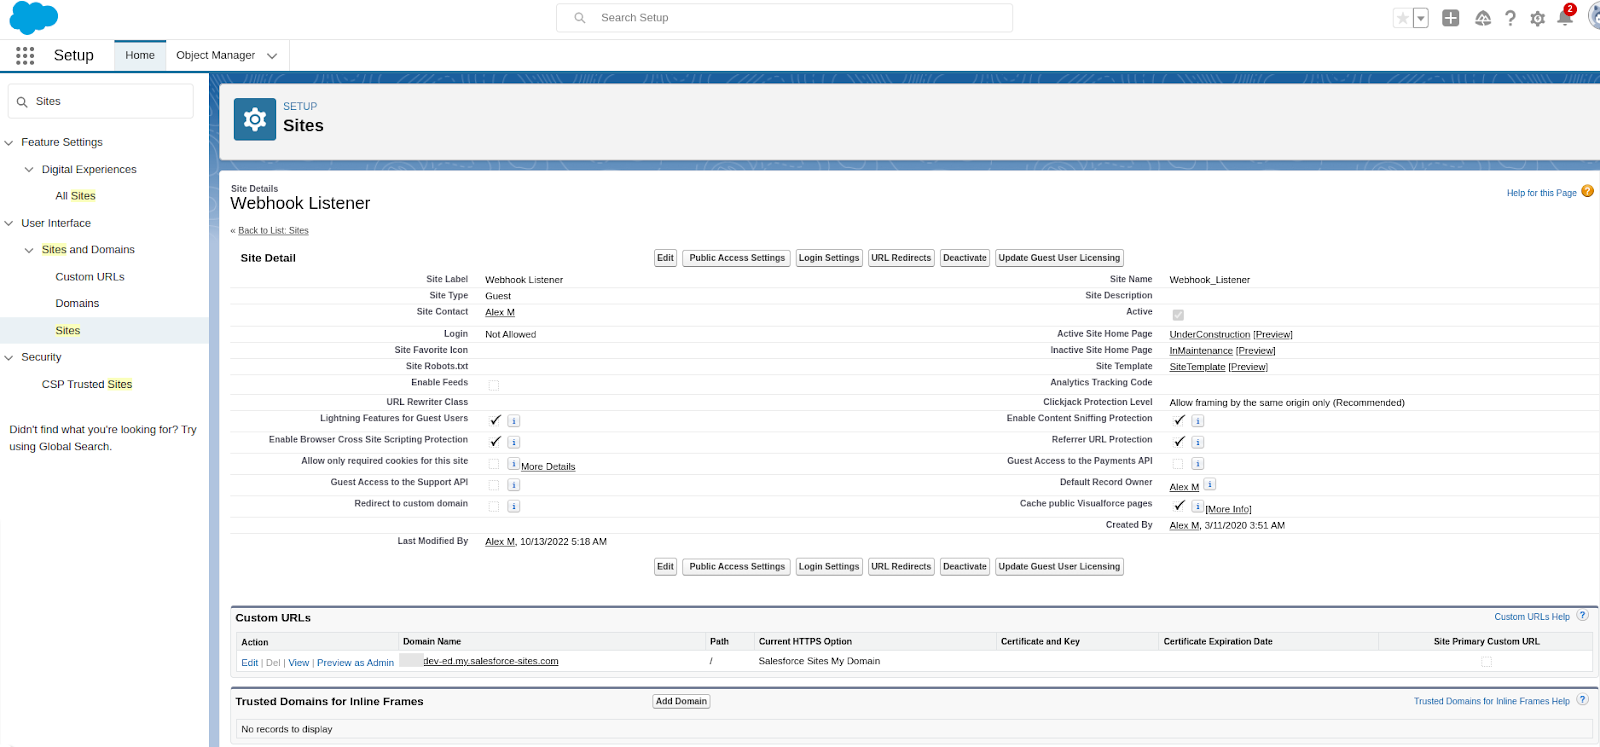Image resolution: width=1600 pixels, height=747 pixels.
Task: Open the Object Manager tab dropdown chevron
Action: click(x=272, y=56)
